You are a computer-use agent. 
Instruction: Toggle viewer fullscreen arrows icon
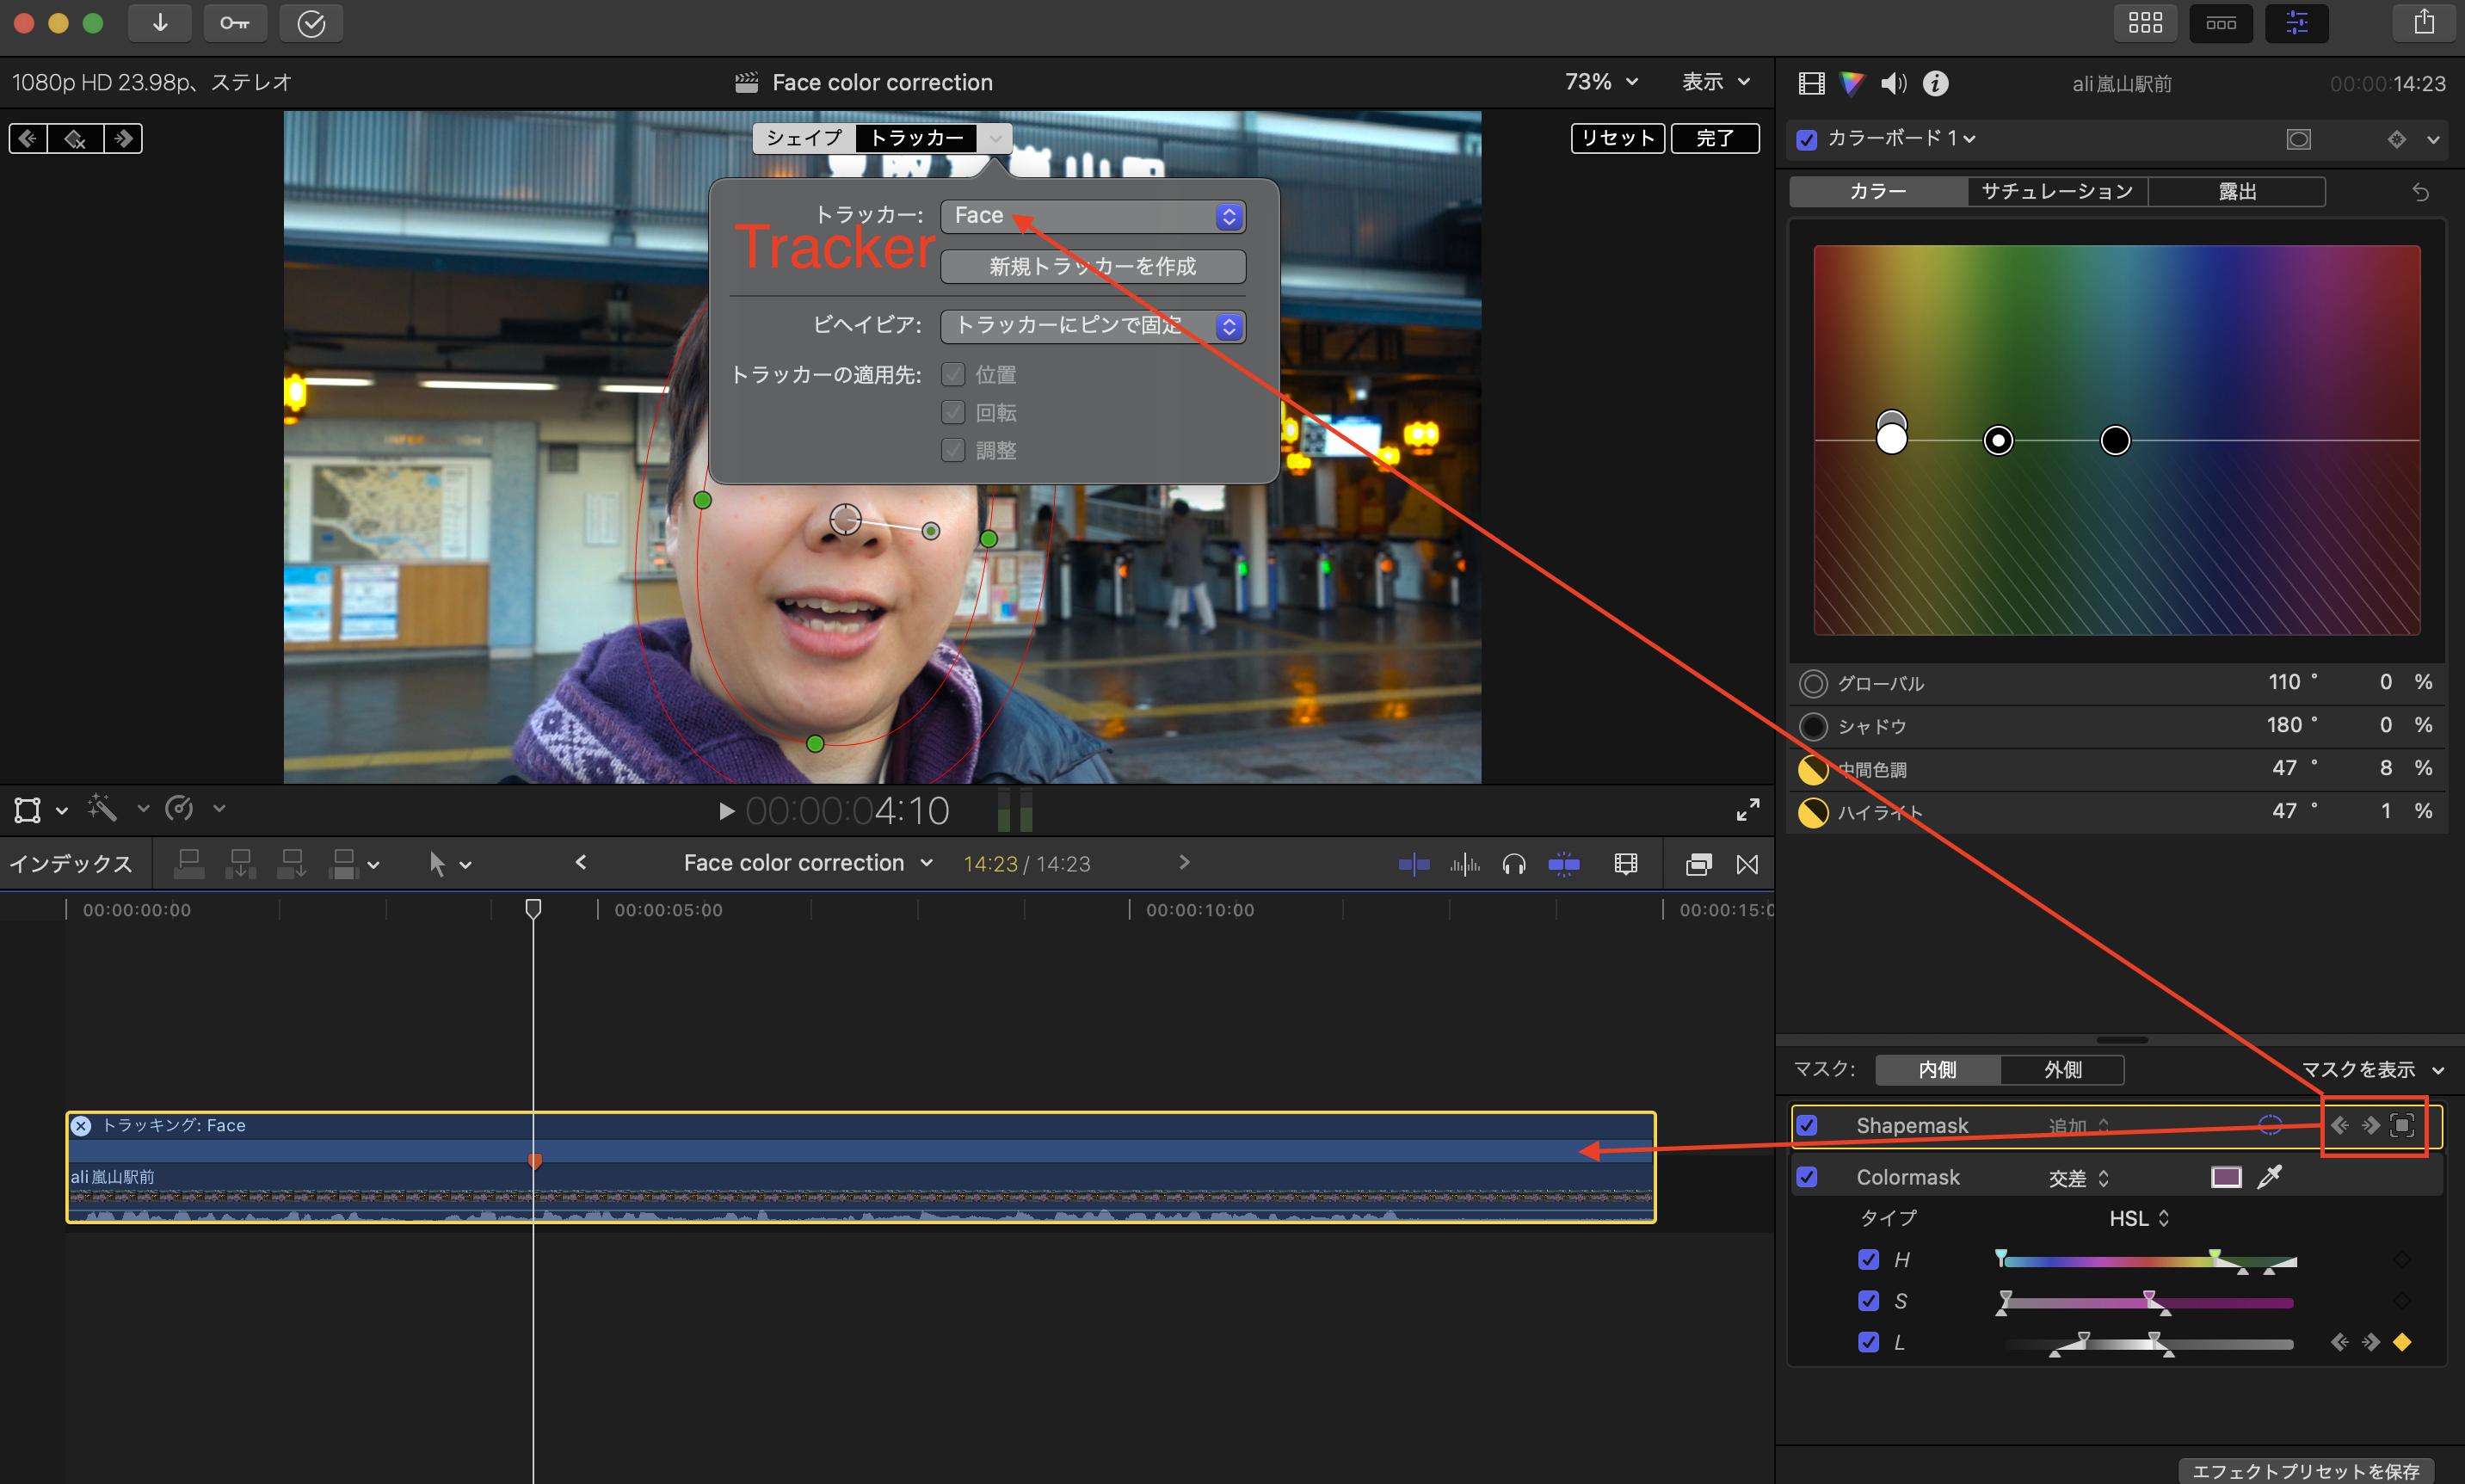tap(1747, 810)
